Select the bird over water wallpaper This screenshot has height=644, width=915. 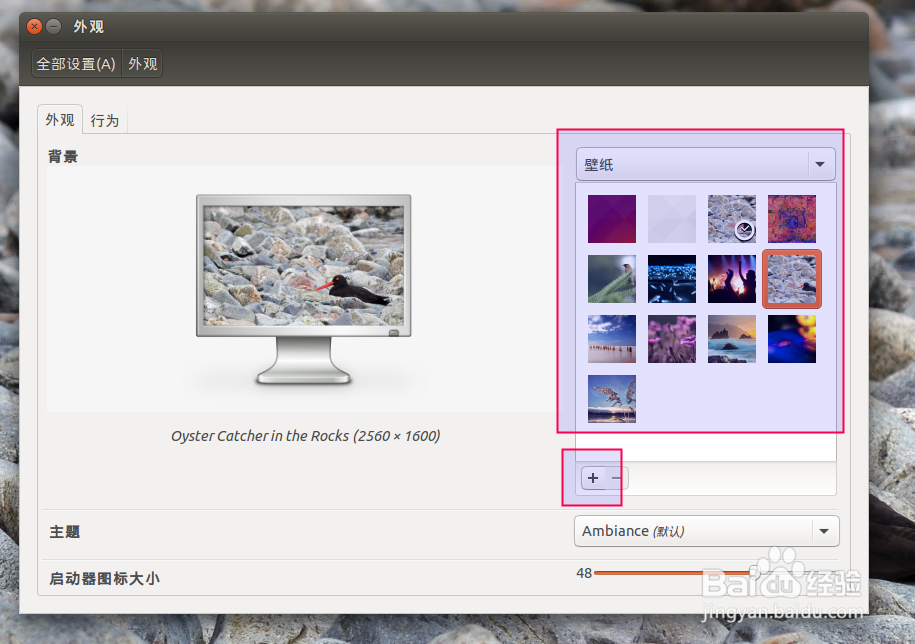(x=611, y=398)
